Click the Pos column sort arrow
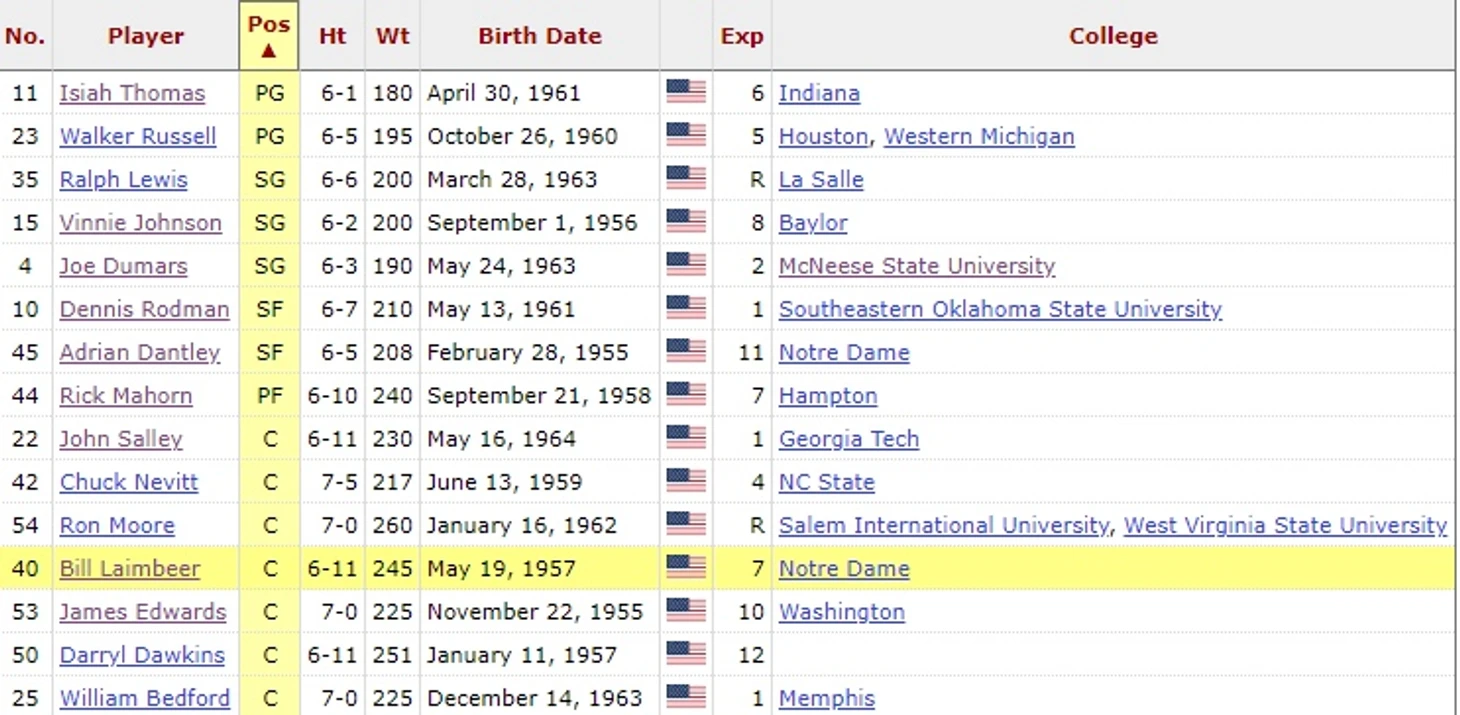This screenshot has width=1460, height=715. [269, 50]
